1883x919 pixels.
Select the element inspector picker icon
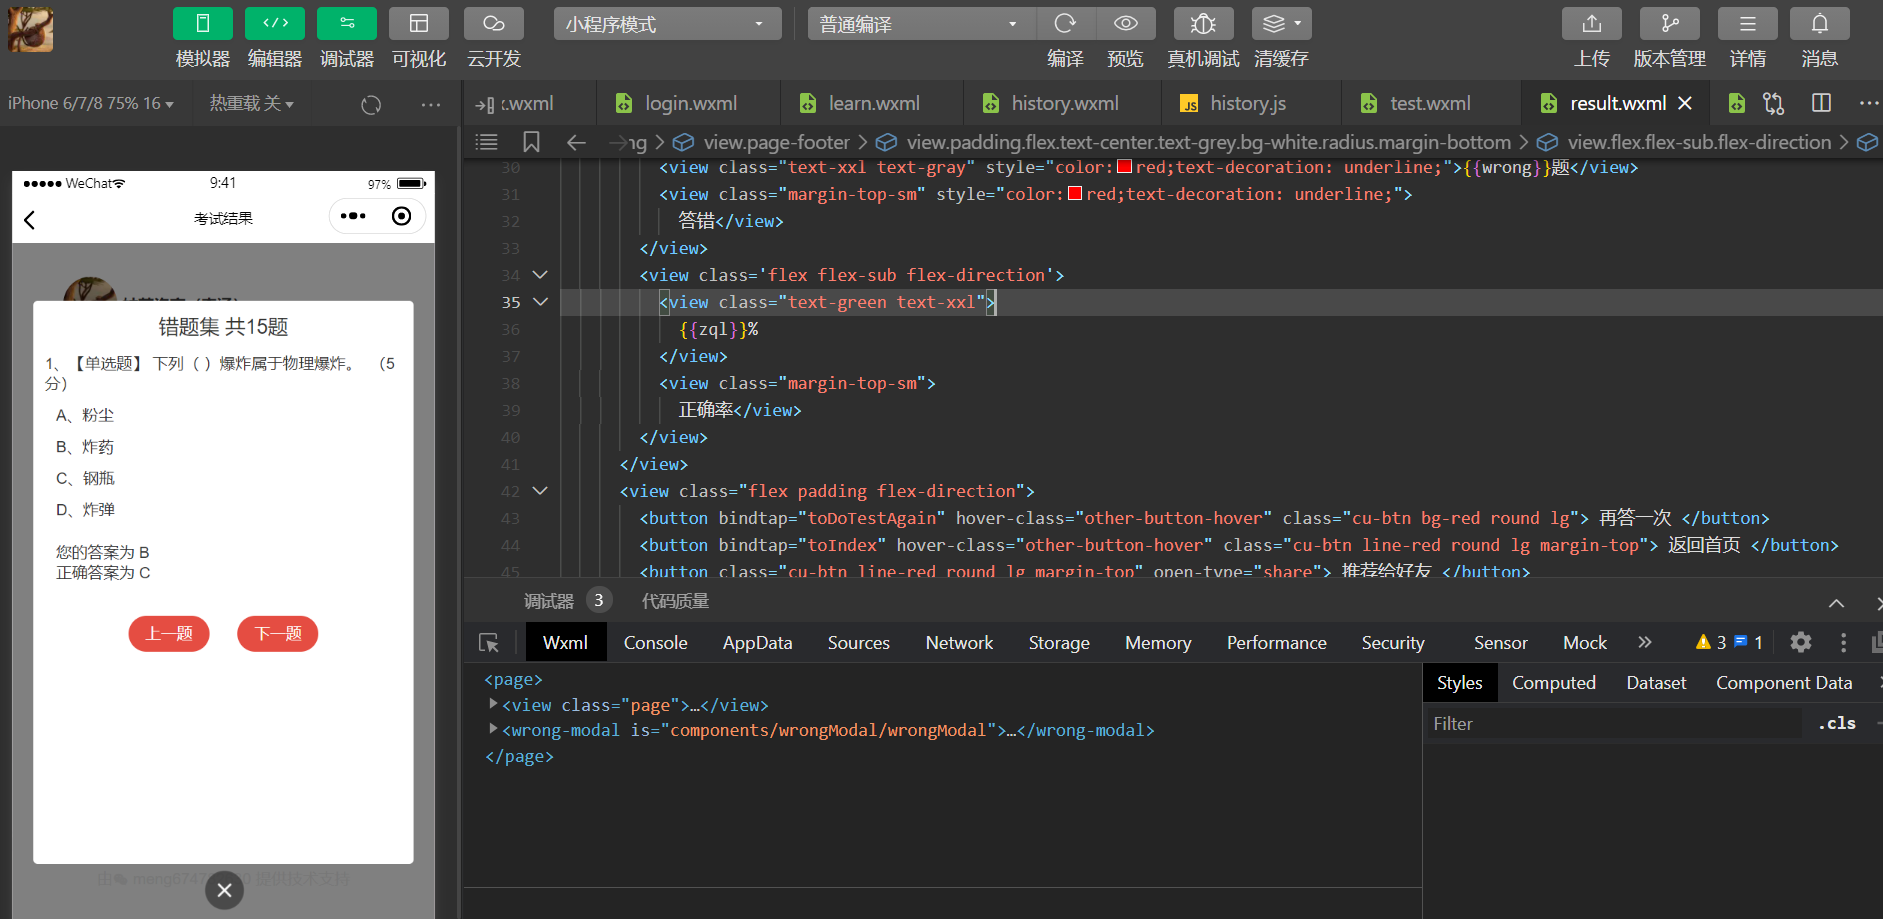(x=489, y=643)
